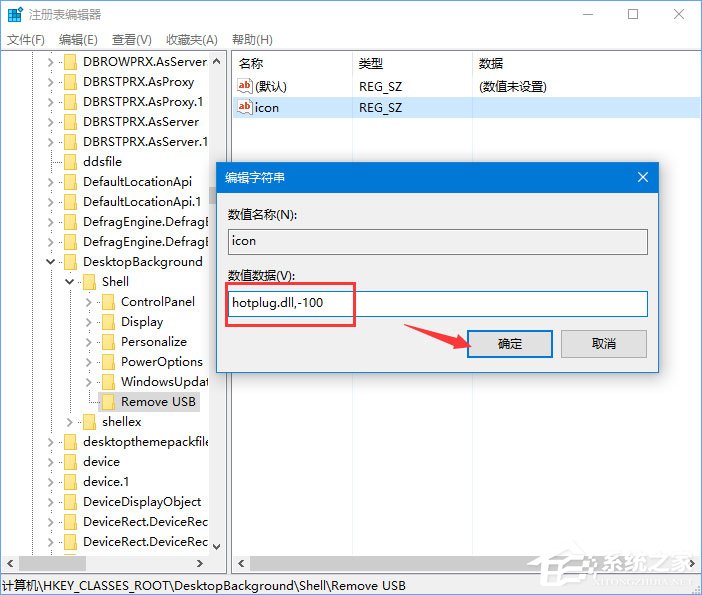Open the 编辑(E) menu
The width and height of the screenshot is (702, 595).
pyautogui.click(x=78, y=40)
